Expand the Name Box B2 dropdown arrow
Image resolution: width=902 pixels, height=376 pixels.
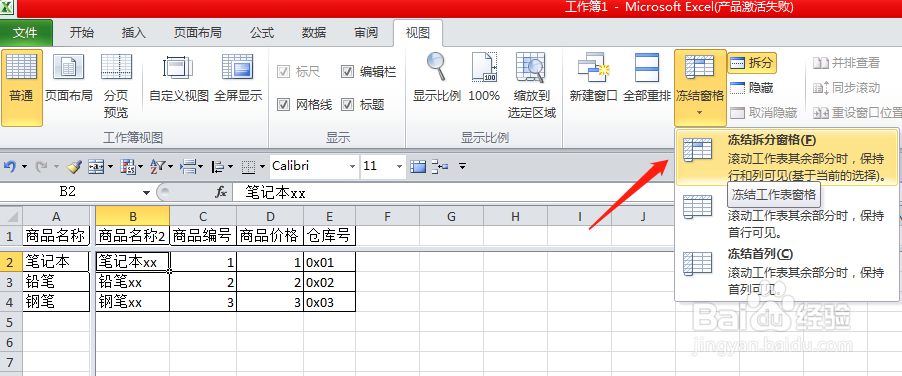[x=146, y=193]
